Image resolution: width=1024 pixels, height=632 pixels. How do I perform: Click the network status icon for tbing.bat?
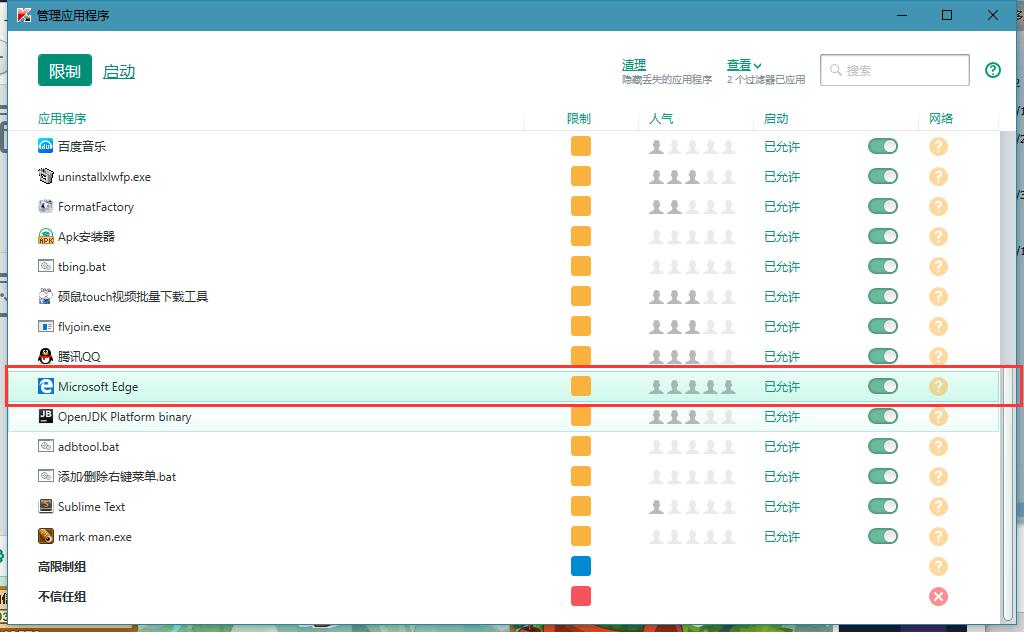click(x=938, y=266)
